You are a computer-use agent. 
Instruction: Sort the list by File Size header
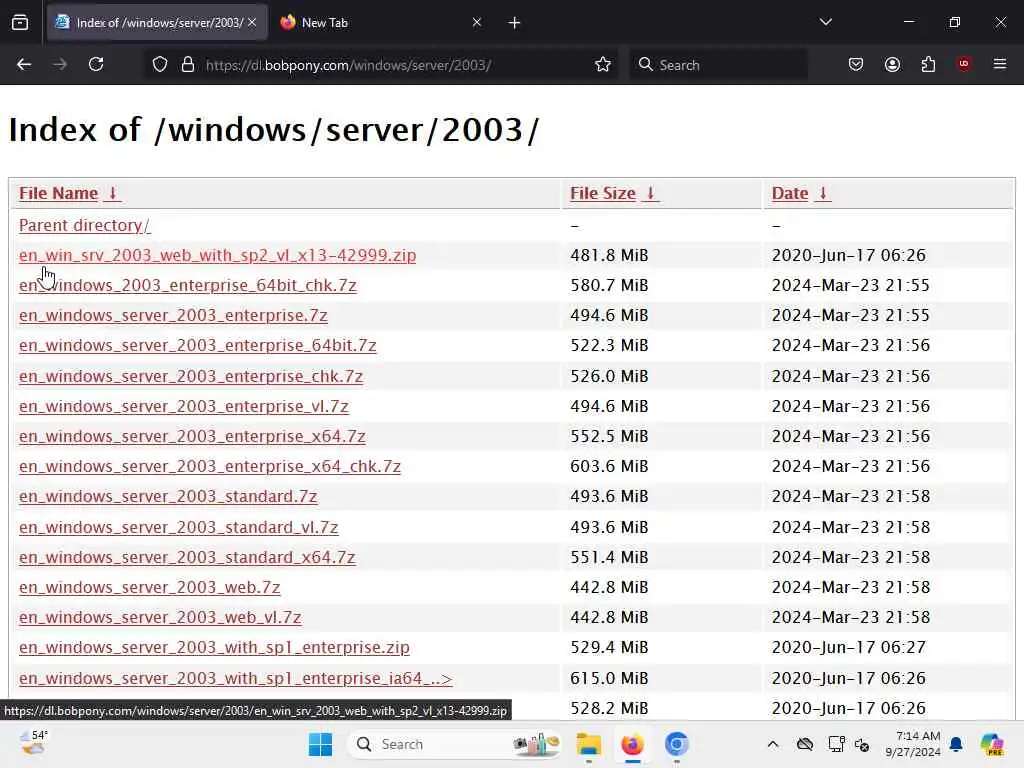click(x=603, y=193)
